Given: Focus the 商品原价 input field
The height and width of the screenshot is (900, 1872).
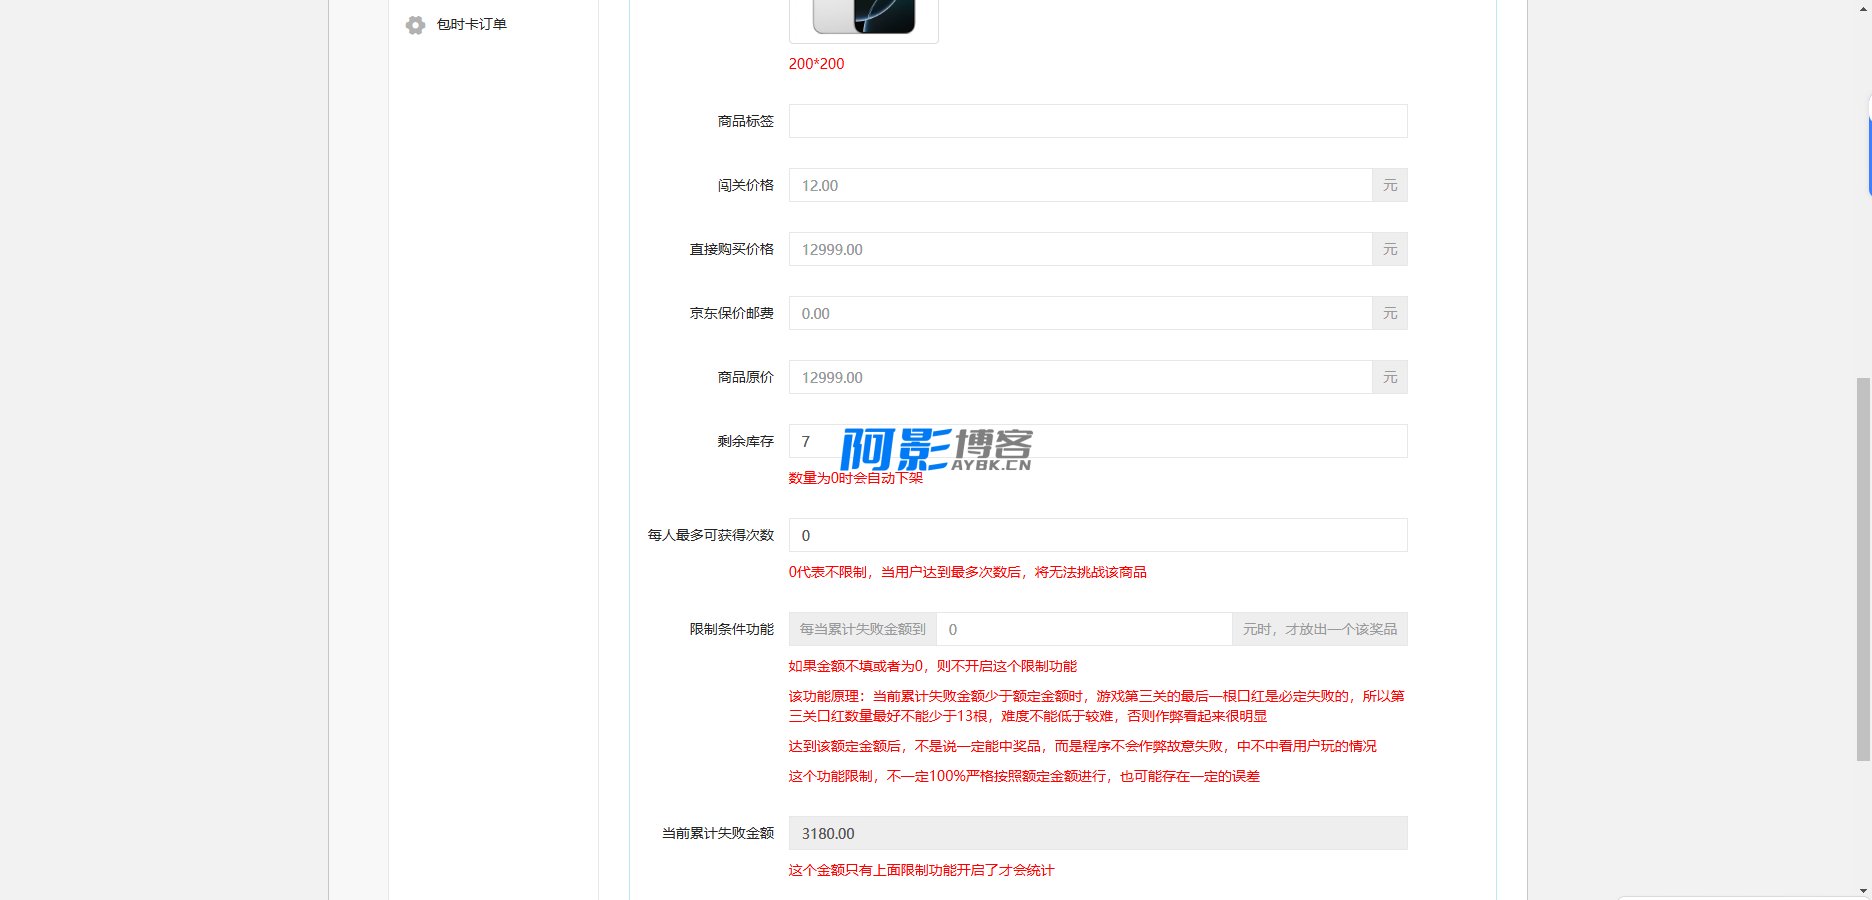Looking at the screenshot, I should (1080, 377).
